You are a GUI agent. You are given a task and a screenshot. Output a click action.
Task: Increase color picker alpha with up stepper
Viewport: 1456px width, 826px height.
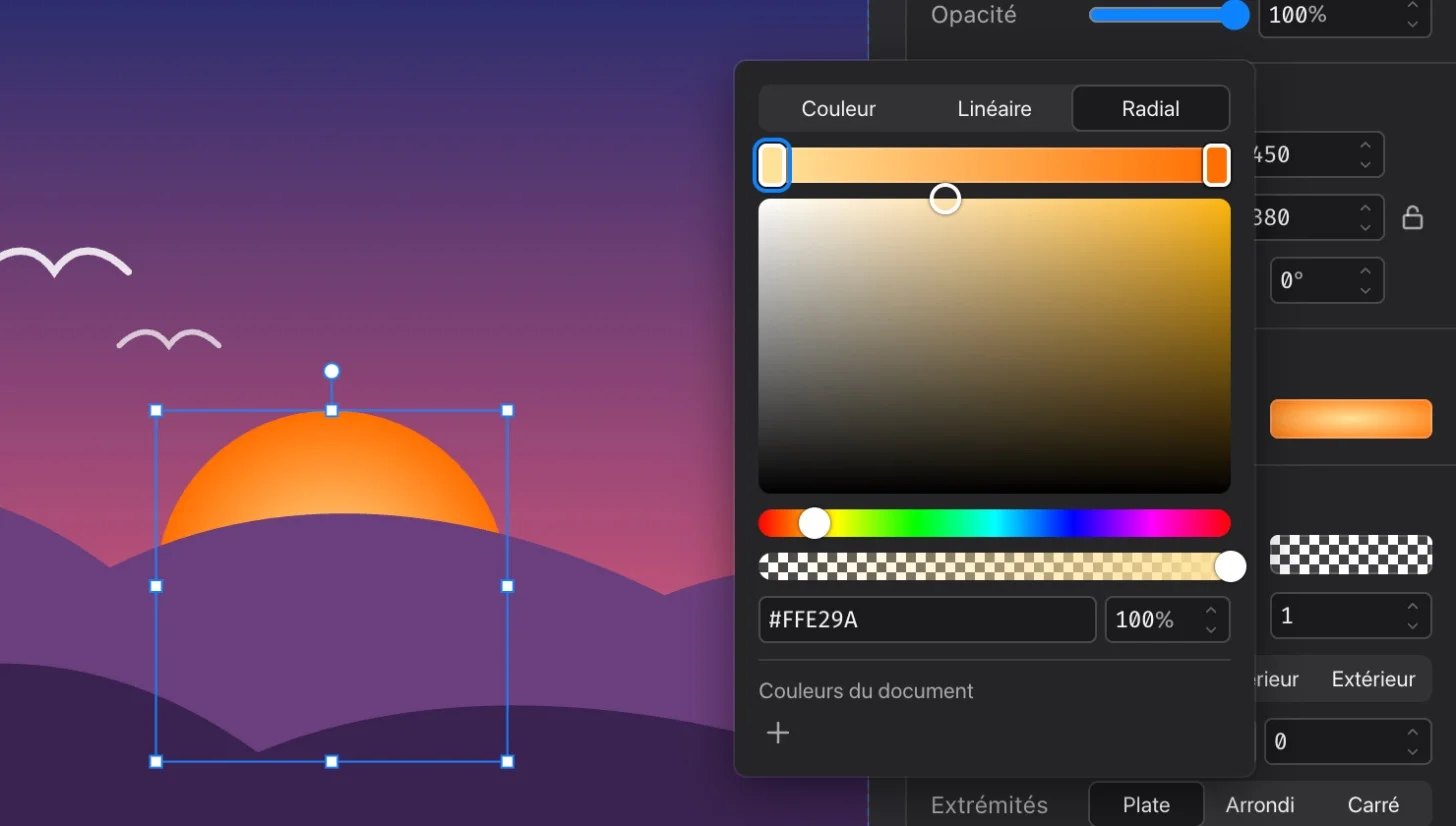[1211, 610]
